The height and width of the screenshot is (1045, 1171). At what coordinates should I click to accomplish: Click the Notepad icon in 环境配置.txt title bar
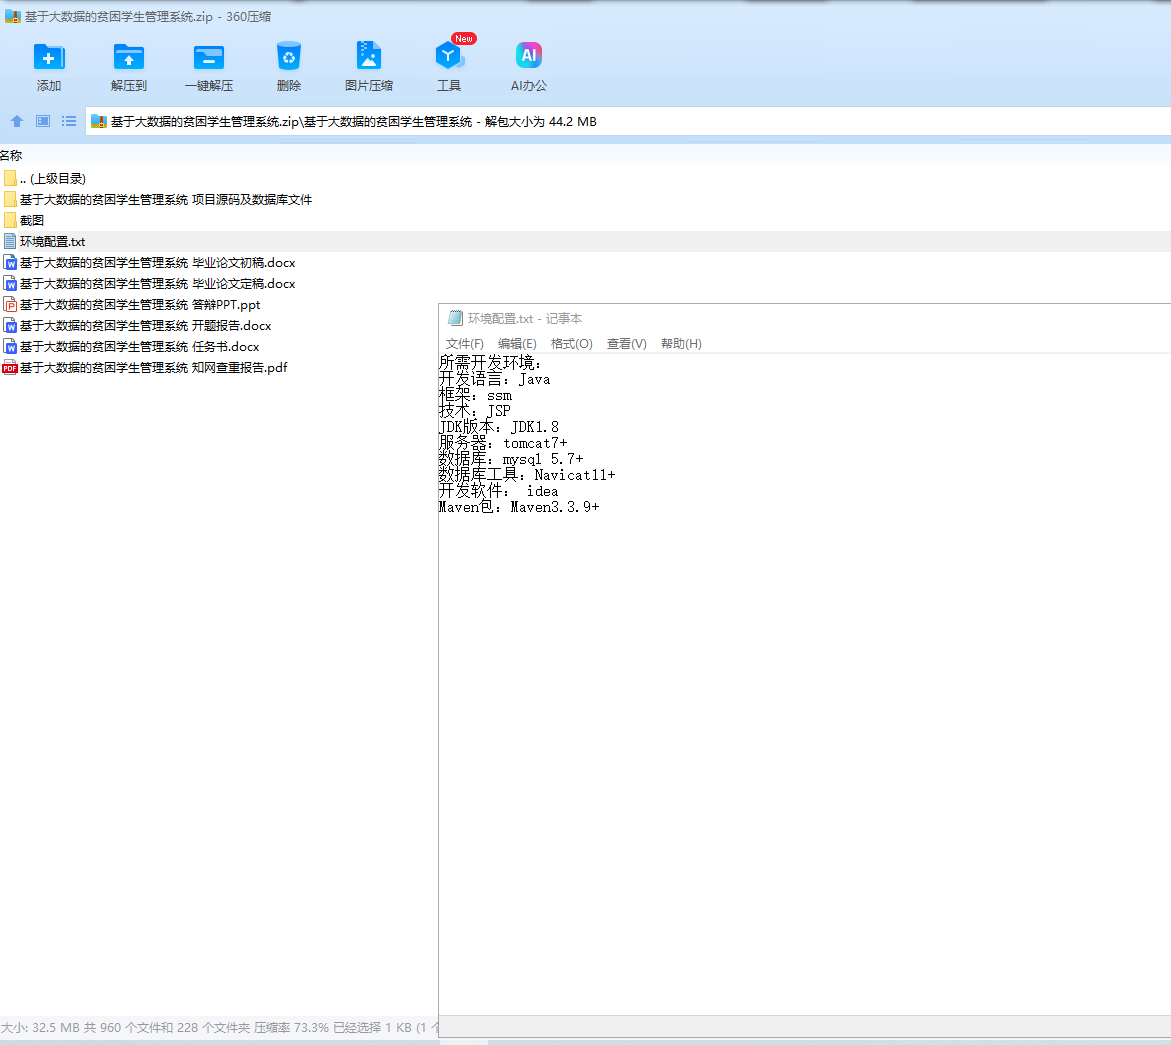click(x=455, y=318)
